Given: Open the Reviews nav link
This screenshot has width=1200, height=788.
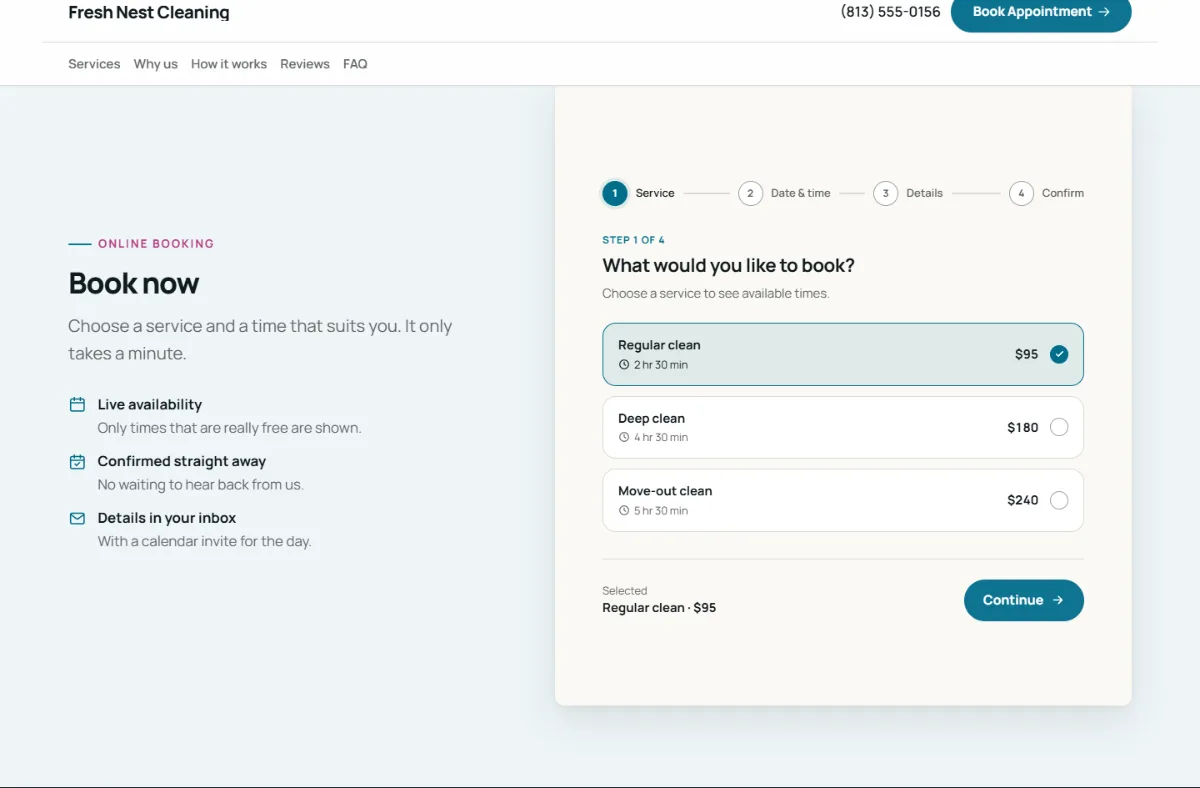Looking at the screenshot, I should click(x=305, y=64).
